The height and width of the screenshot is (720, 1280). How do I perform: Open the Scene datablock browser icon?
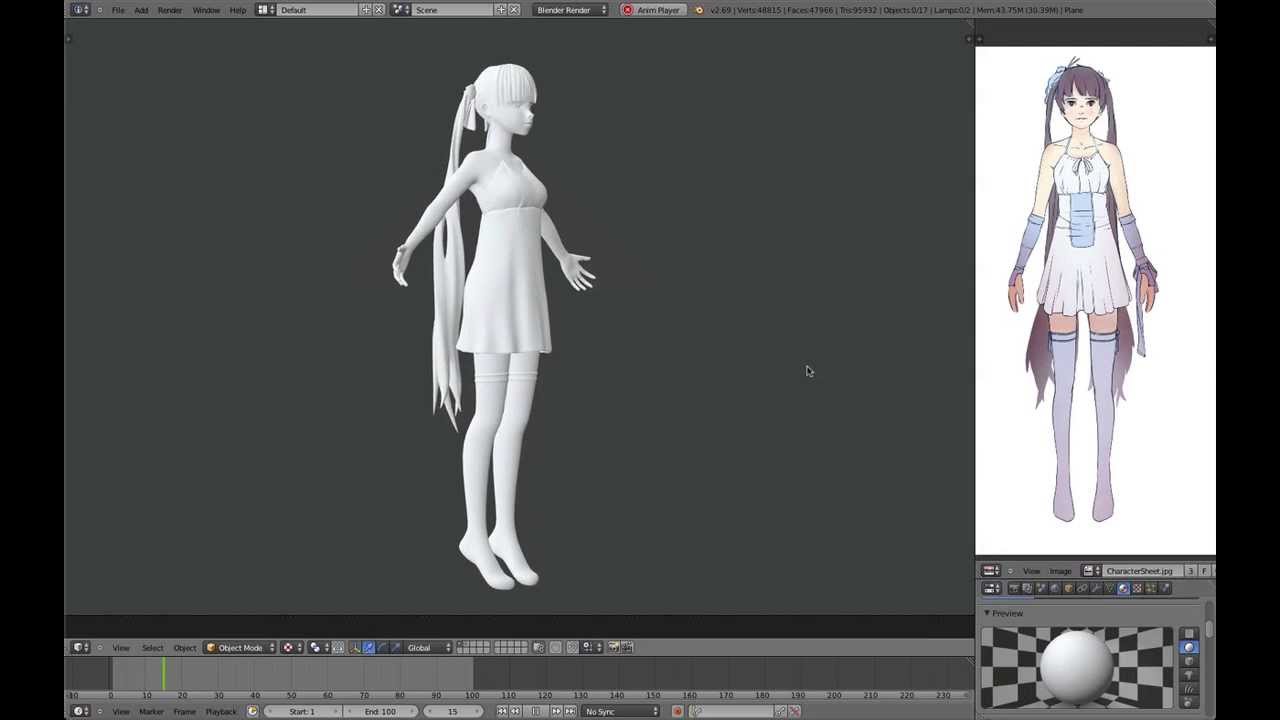click(x=400, y=10)
